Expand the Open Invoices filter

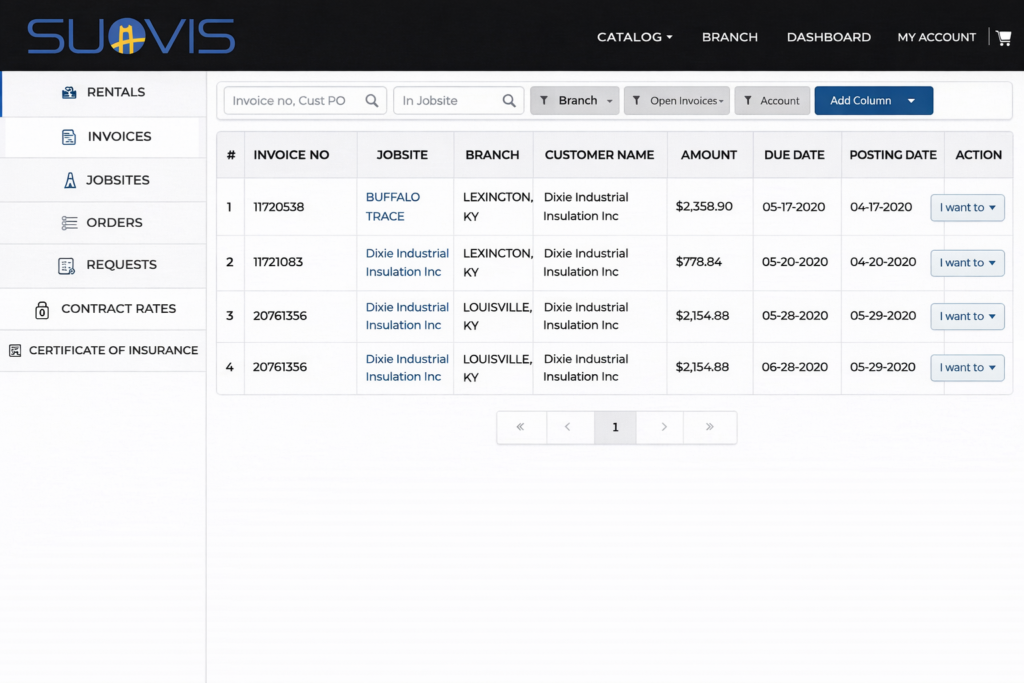tap(677, 100)
